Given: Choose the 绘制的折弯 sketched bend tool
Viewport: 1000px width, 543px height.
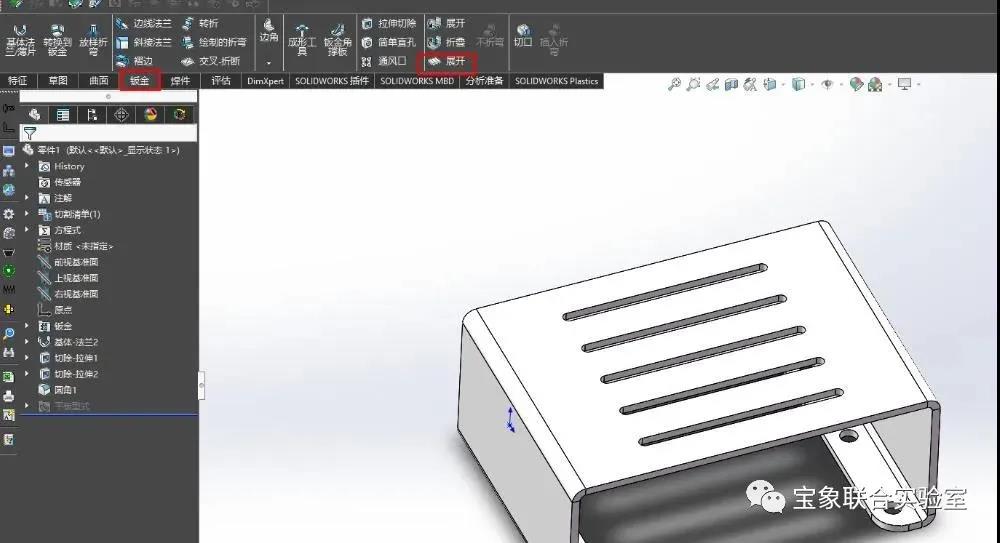Looking at the screenshot, I should 214,42.
